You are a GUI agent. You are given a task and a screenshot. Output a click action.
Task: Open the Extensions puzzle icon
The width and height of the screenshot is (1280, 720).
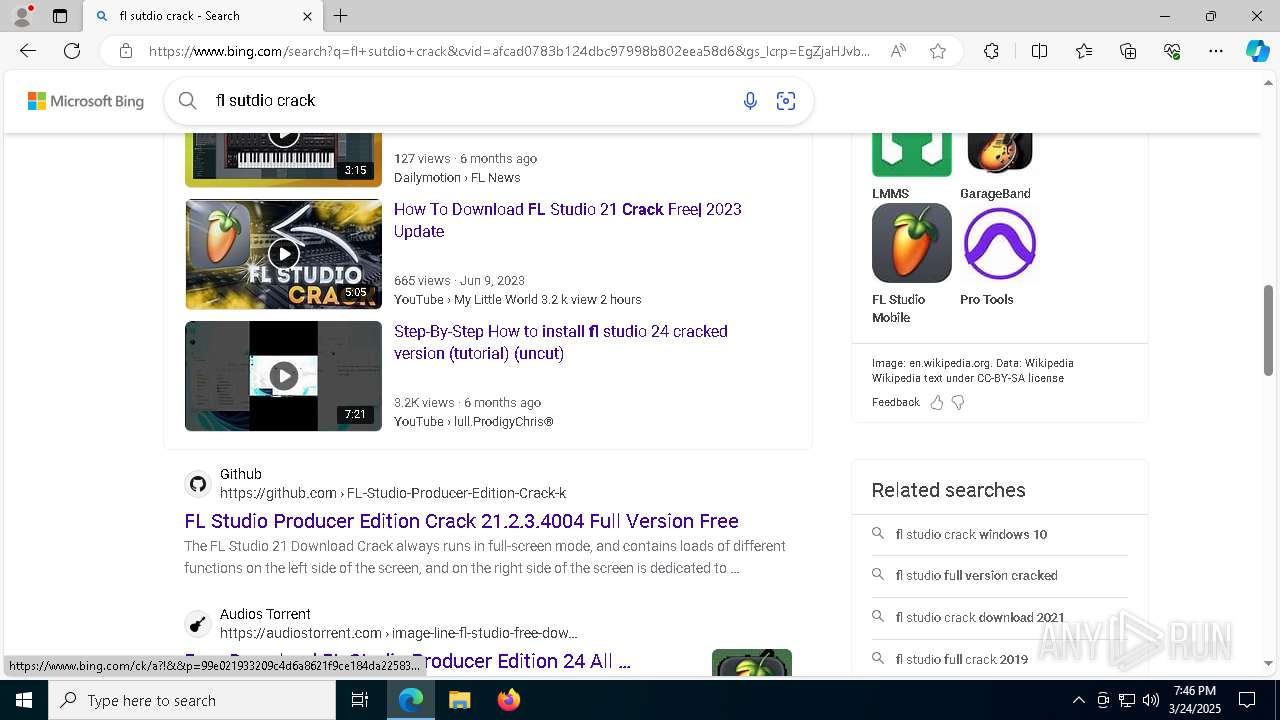991,51
